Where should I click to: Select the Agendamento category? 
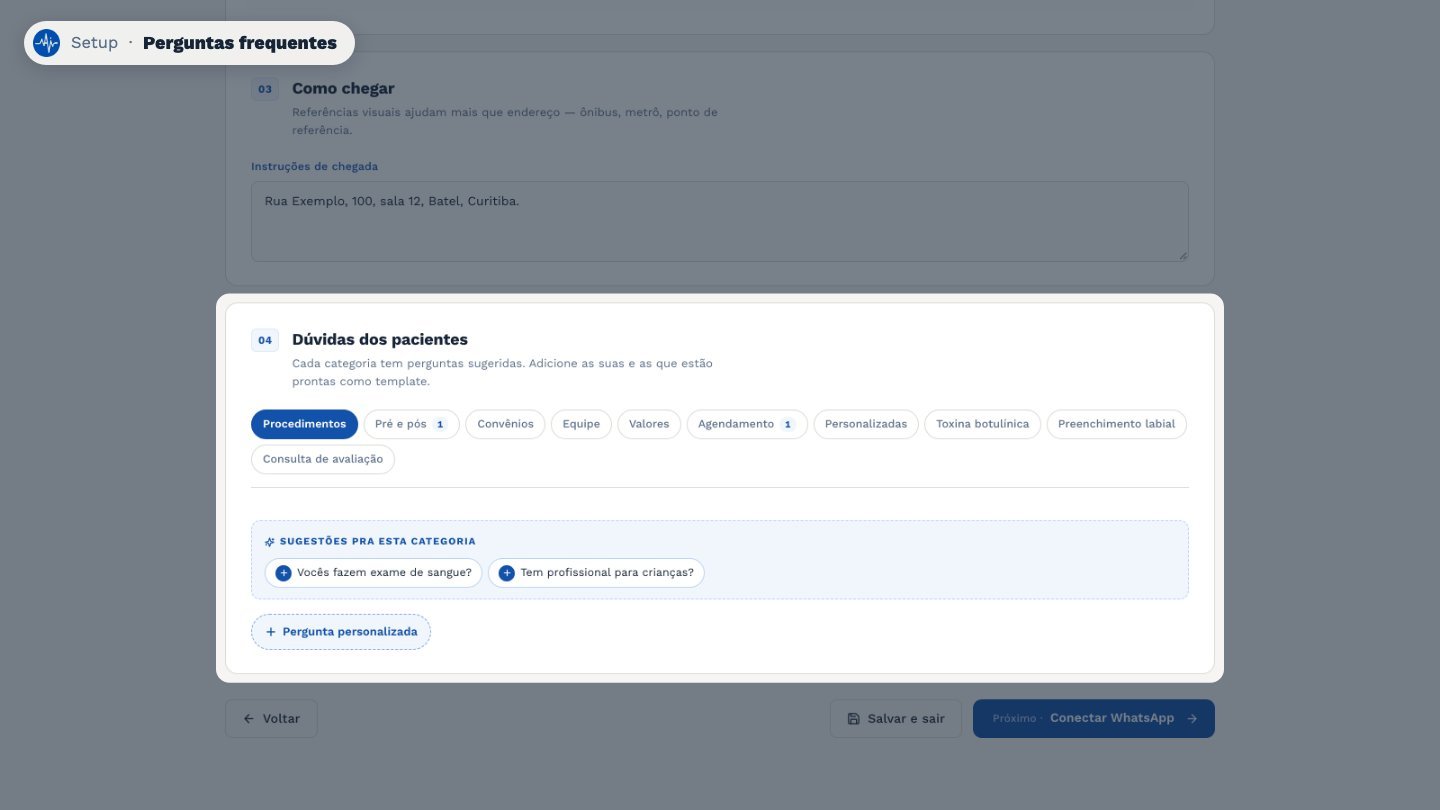(x=747, y=424)
